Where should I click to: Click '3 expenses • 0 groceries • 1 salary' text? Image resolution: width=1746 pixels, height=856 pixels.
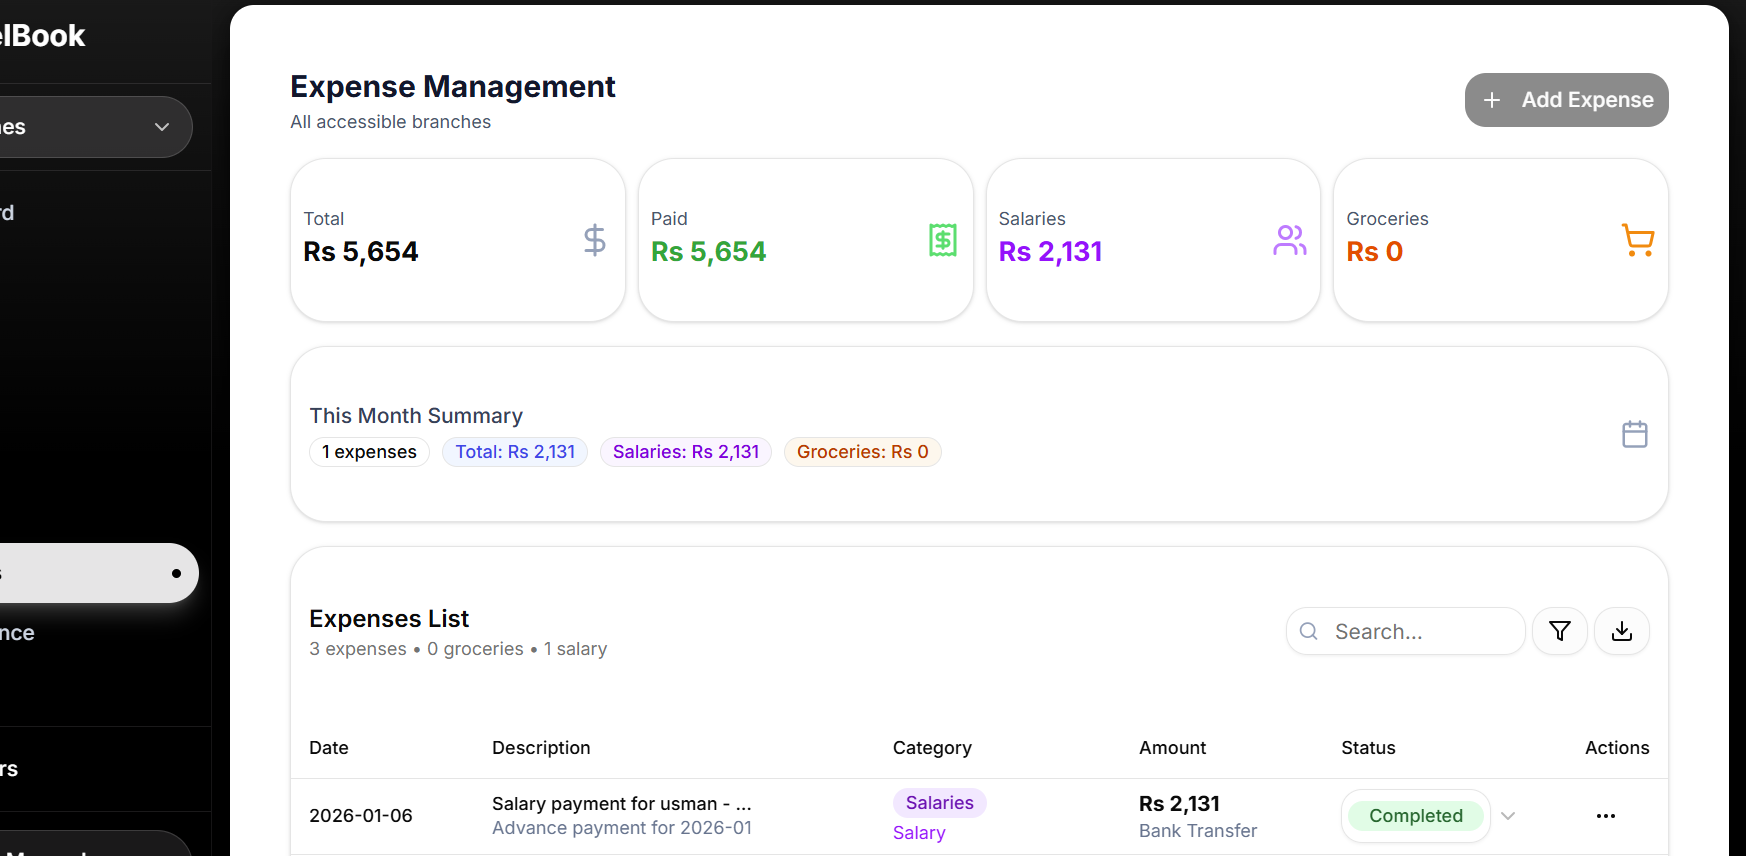(458, 649)
